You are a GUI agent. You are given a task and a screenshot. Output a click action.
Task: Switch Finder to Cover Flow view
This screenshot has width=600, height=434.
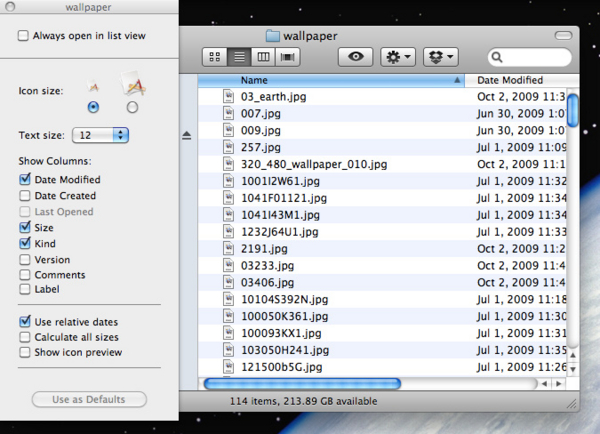287,57
